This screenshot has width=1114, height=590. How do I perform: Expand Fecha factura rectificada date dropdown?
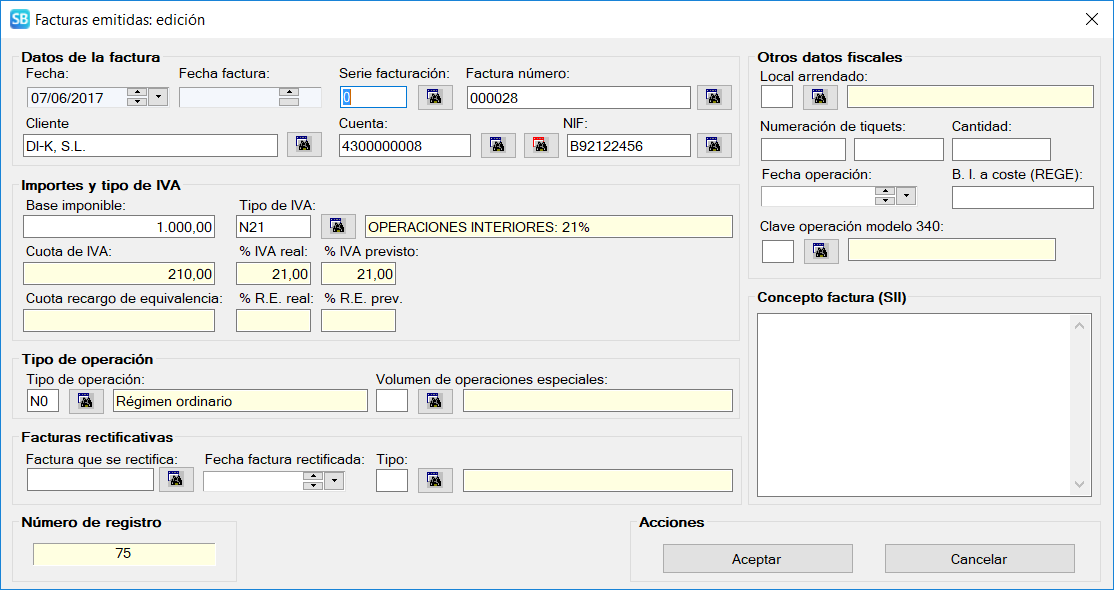pos(334,481)
